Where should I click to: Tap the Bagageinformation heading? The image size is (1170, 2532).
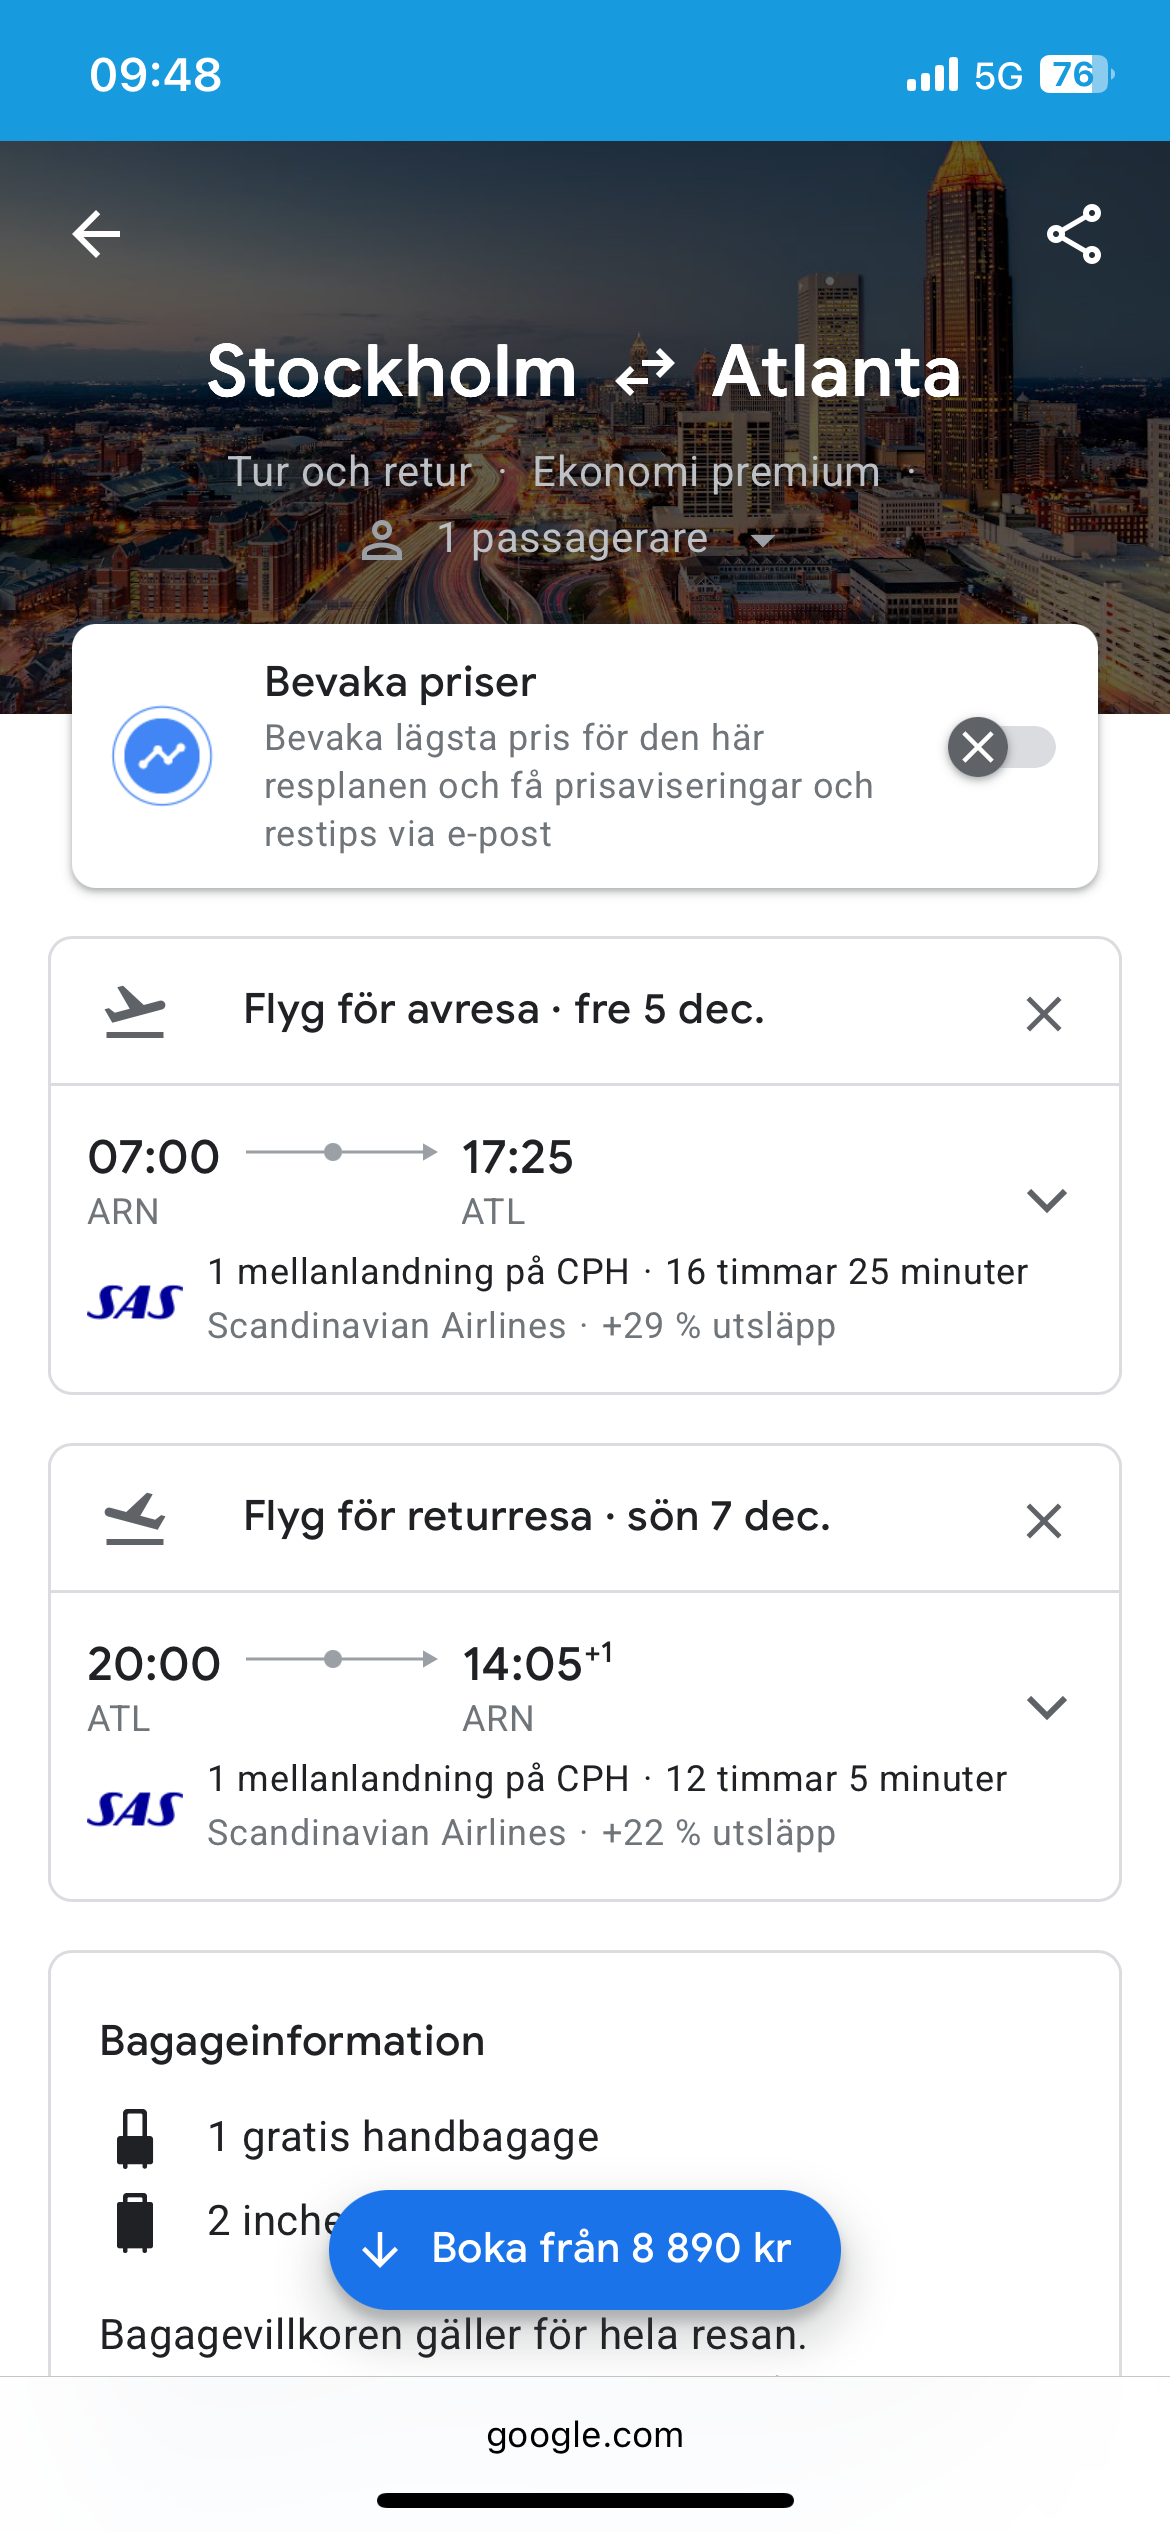(292, 2041)
